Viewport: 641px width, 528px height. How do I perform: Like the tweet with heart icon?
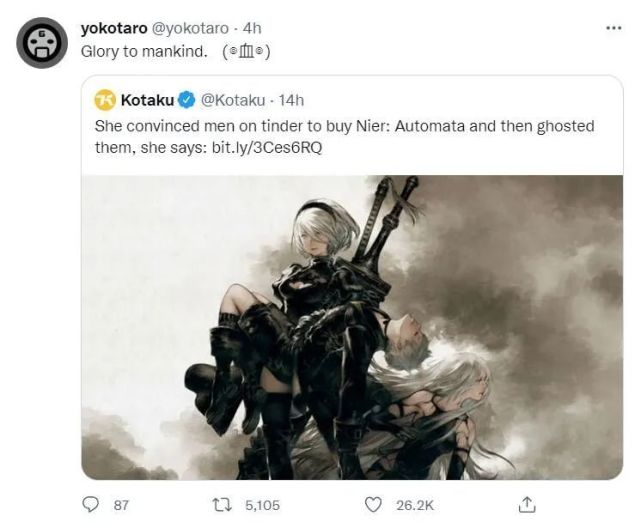(374, 505)
